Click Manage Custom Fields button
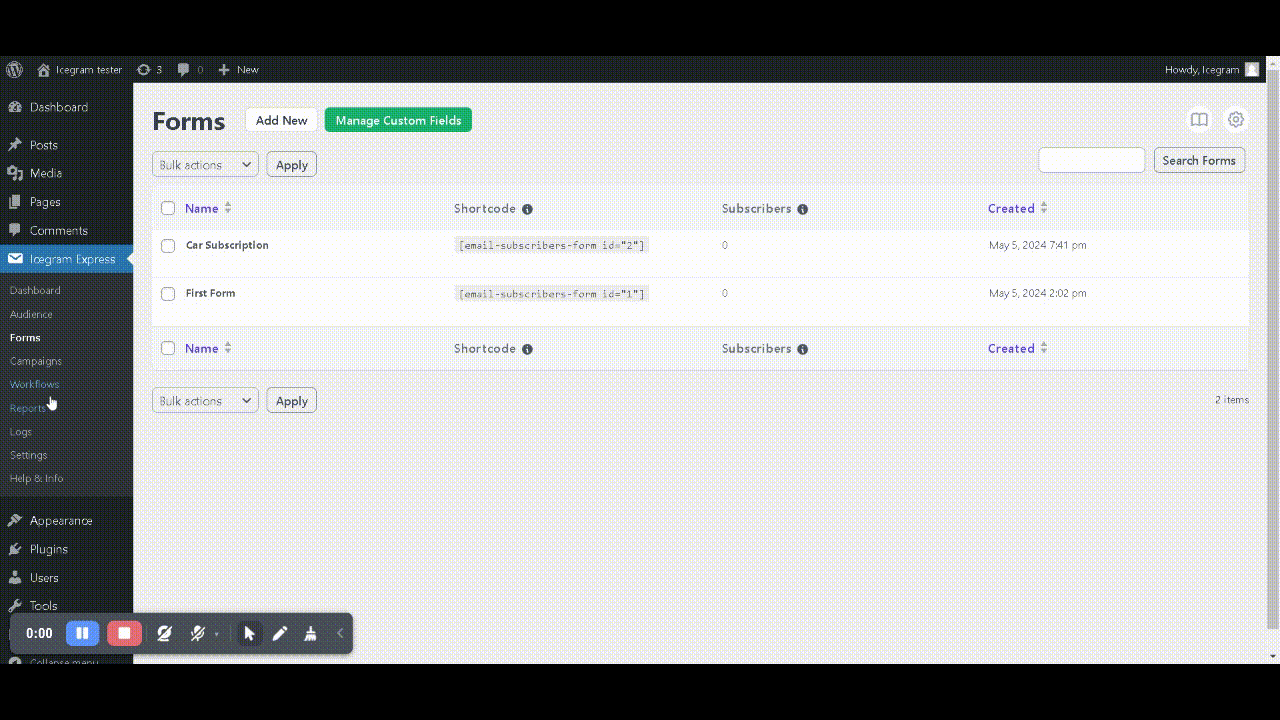This screenshot has height=720, width=1280. (x=398, y=120)
